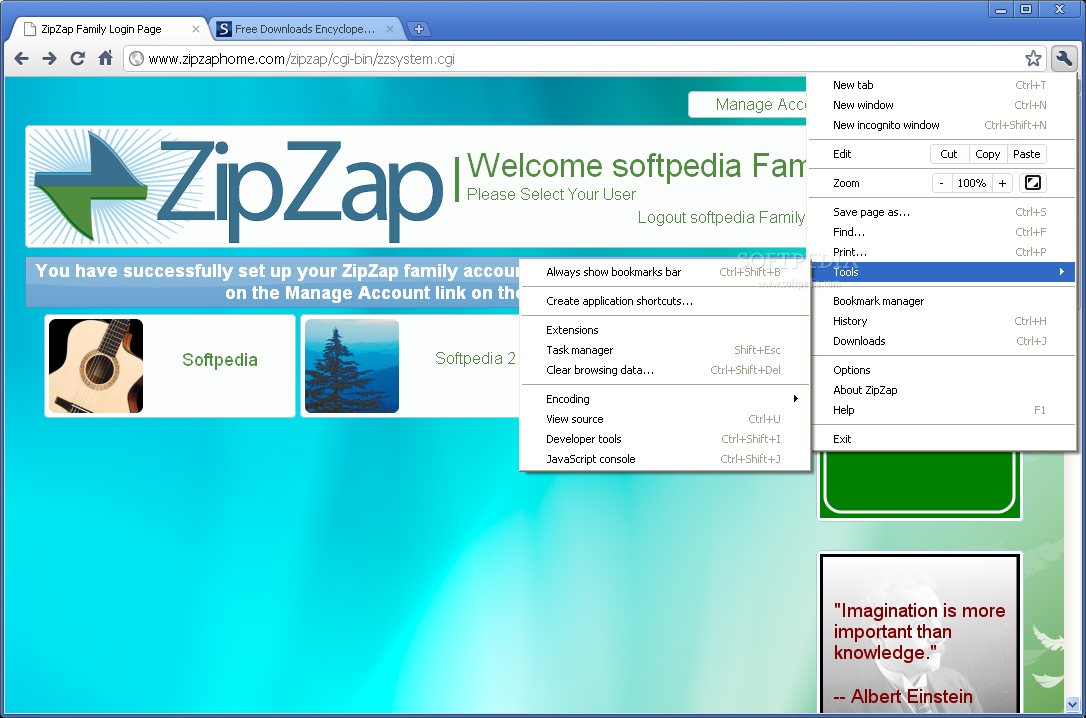Click the Paste button in Edit row
The image size is (1086, 718).
[x=1026, y=154]
